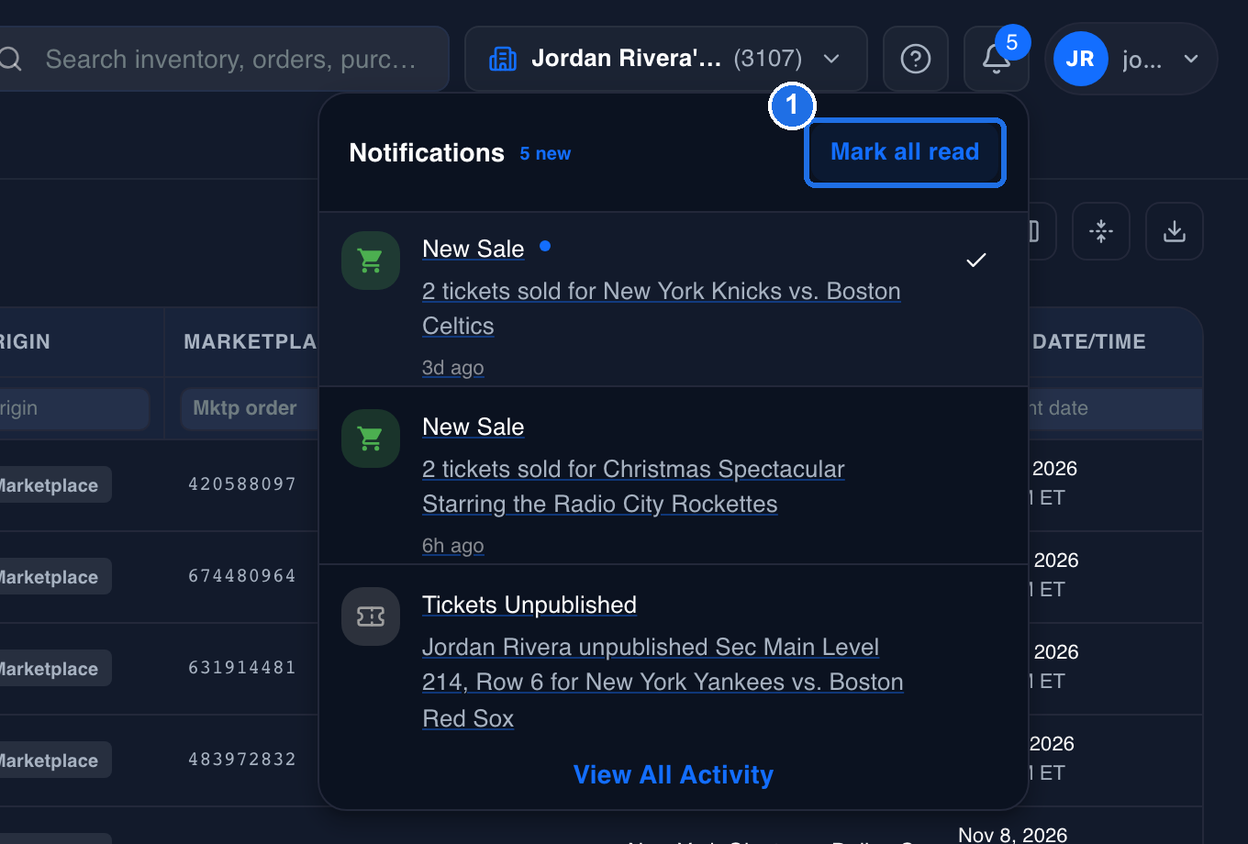Click order number 483972832

(x=242, y=759)
